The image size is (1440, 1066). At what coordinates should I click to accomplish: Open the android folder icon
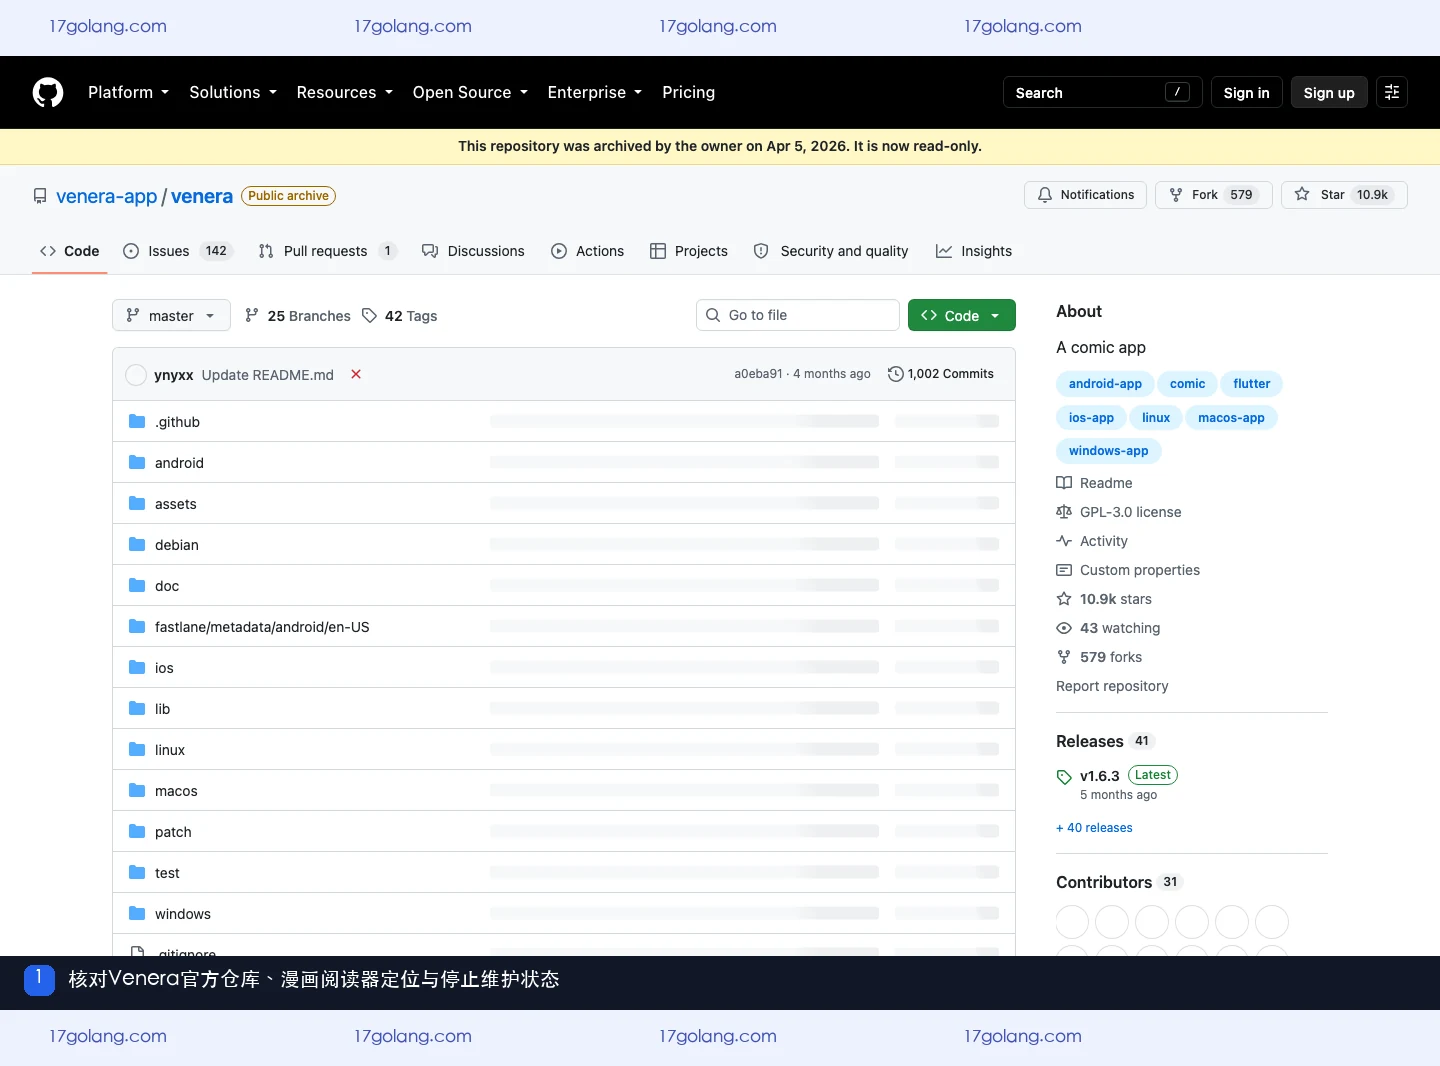pos(137,463)
